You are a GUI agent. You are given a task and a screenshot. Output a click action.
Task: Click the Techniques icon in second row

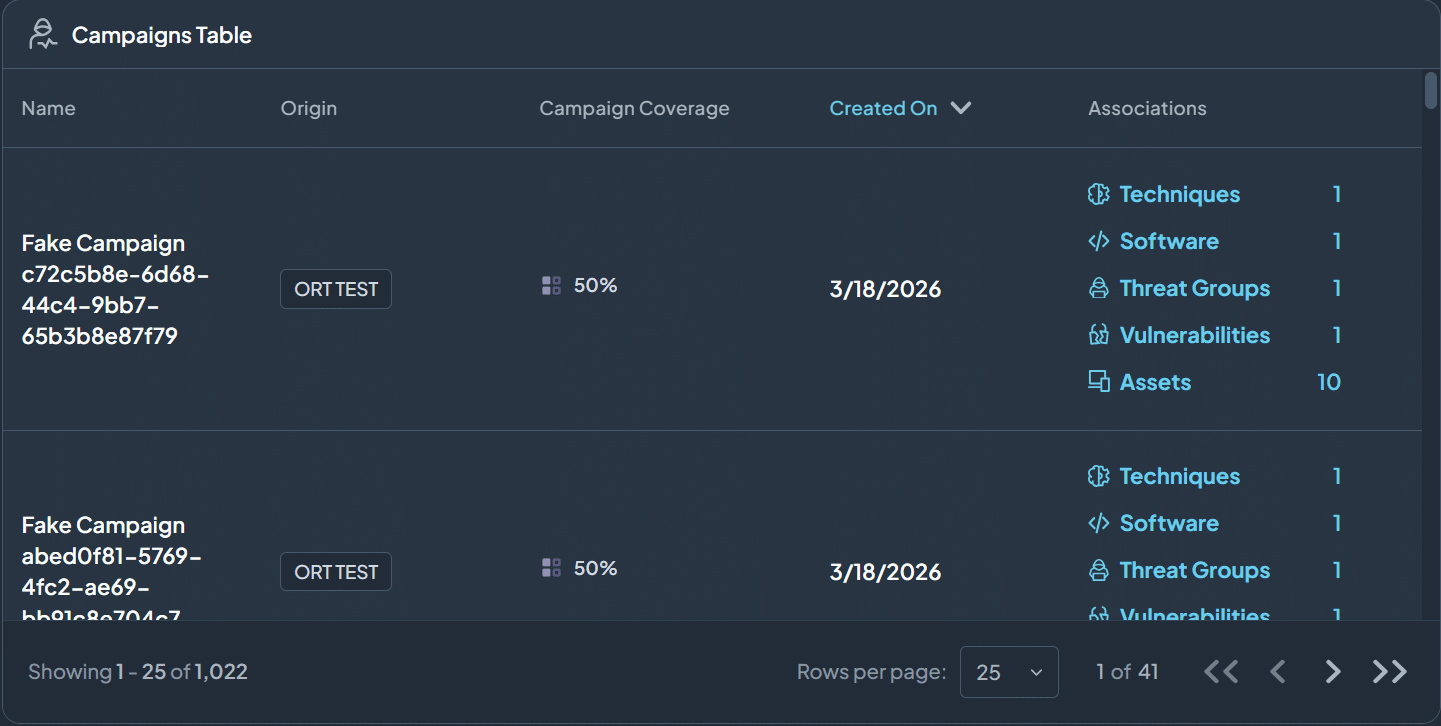point(1098,476)
